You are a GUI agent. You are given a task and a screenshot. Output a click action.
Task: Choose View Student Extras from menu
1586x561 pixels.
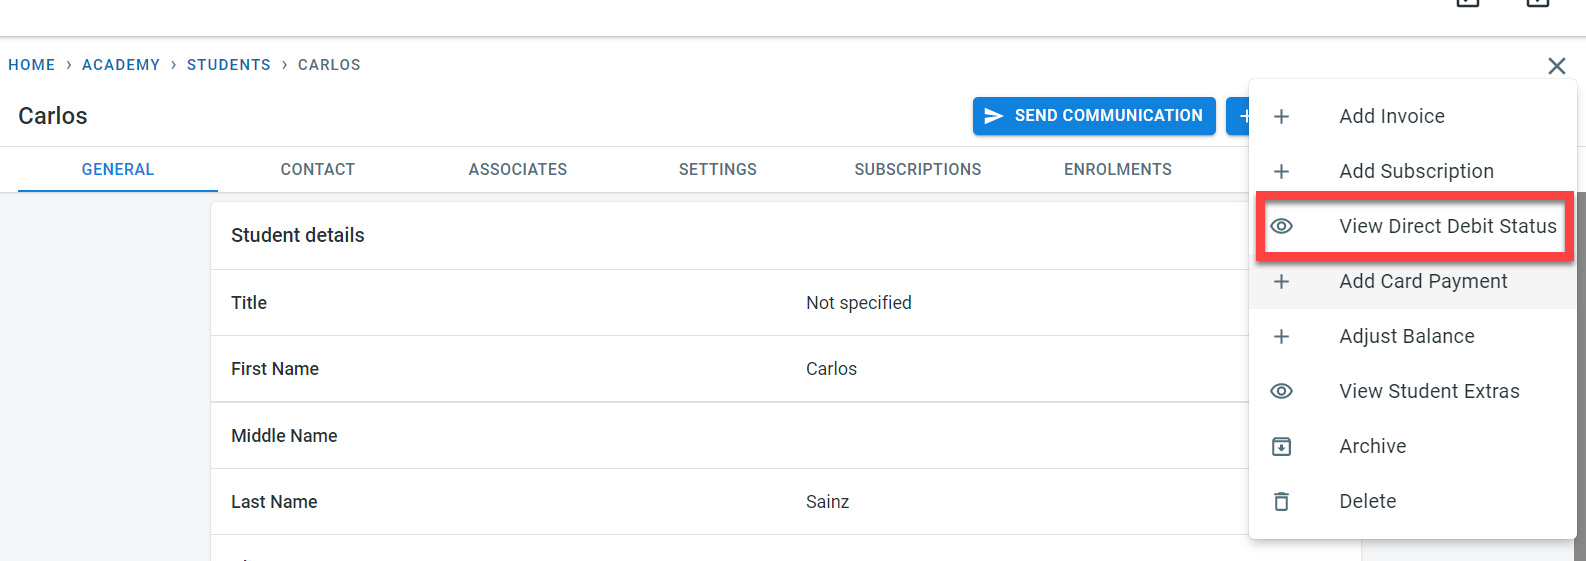[x=1429, y=392]
